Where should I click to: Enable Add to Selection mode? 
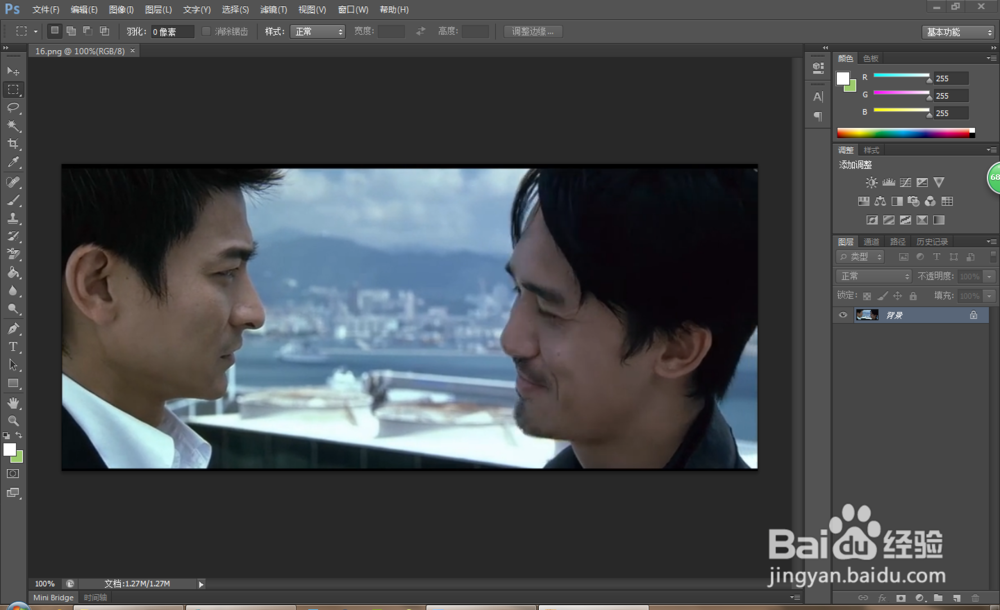[x=71, y=31]
